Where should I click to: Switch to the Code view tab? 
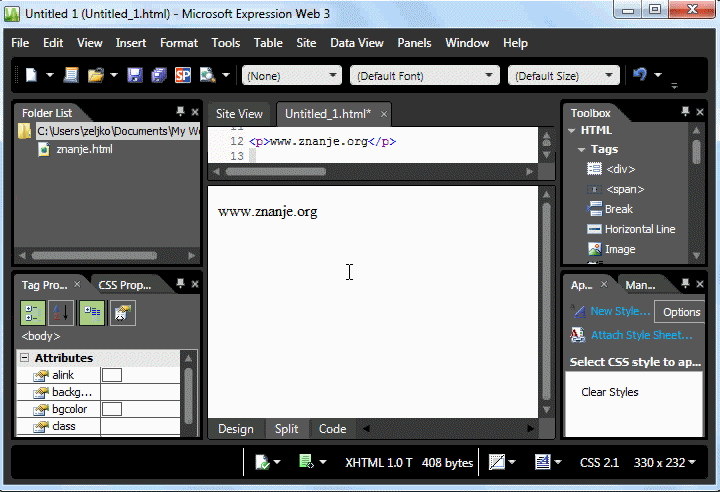[x=332, y=429]
